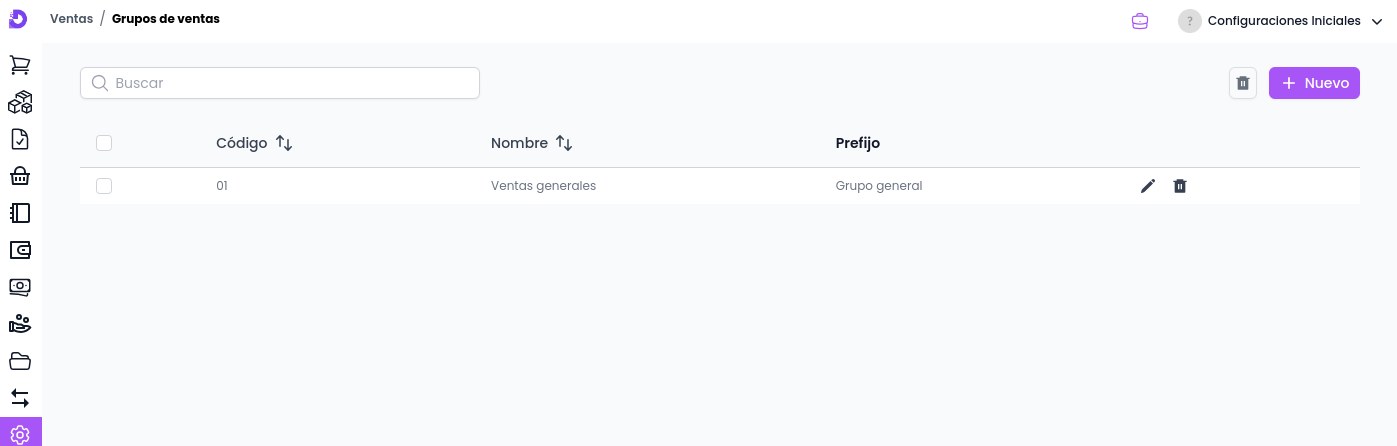Screen dimensions: 1397x446
Task: Go to the Ventas breadcrumb
Action: pyautogui.click(x=71, y=19)
